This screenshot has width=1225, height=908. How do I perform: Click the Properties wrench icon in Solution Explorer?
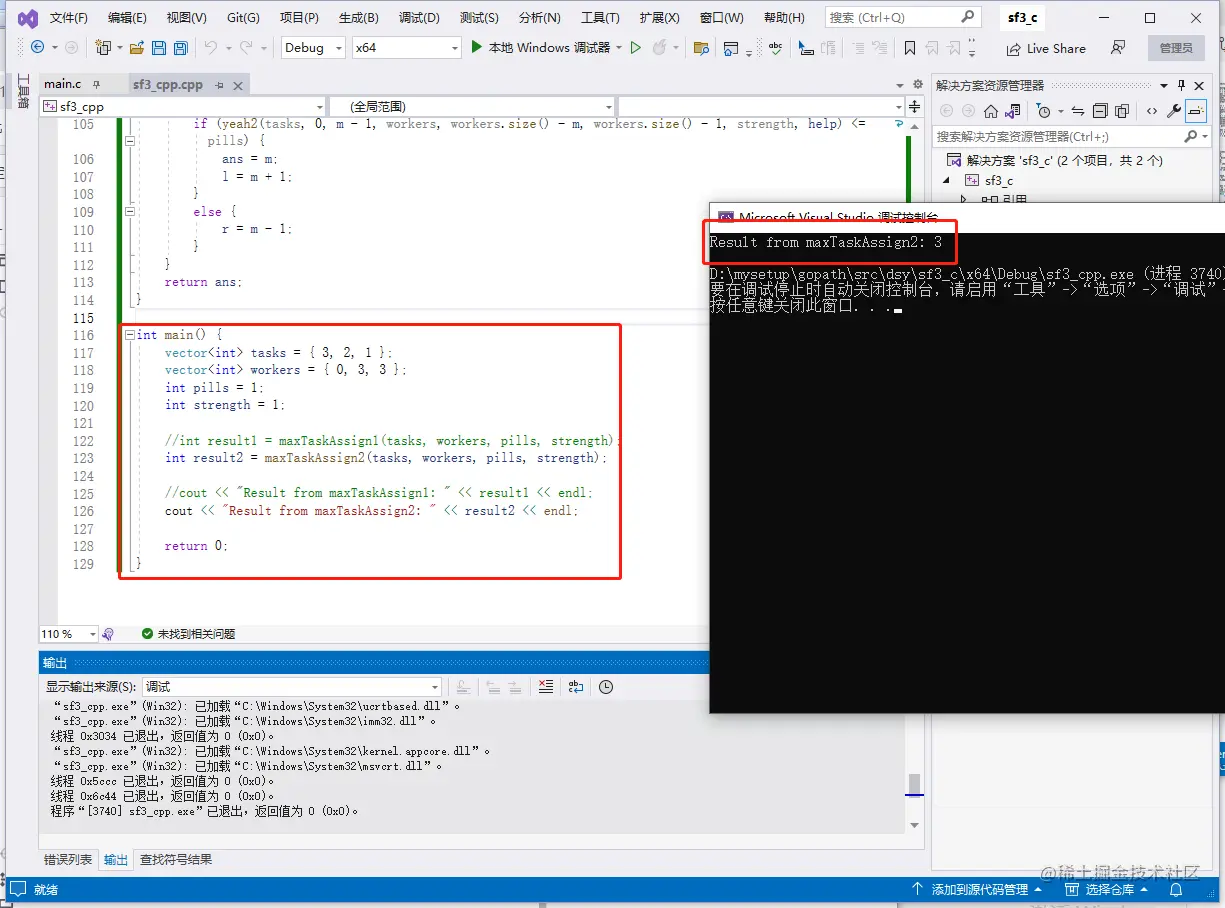(x=1174, y=111)
